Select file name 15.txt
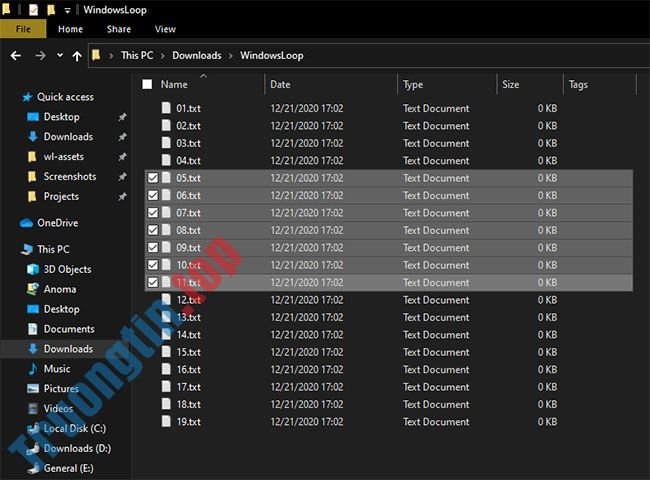 (x=189, y=352)
